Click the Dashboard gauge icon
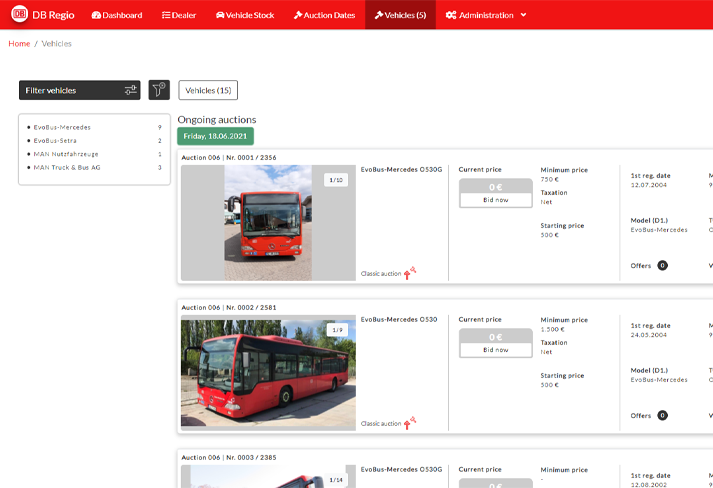Screen dimensions: 713x488 pos(96,15)
